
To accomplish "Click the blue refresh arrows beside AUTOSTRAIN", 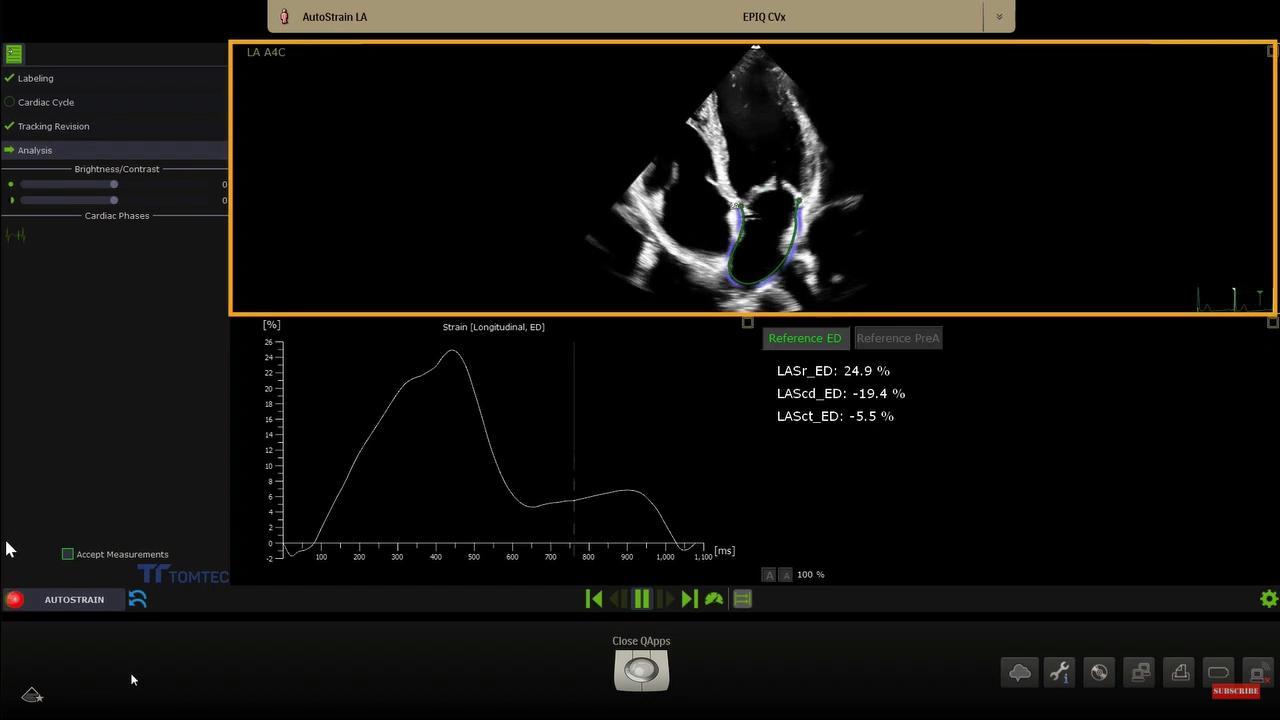I will pyautogui.click(x=138, y=599).
